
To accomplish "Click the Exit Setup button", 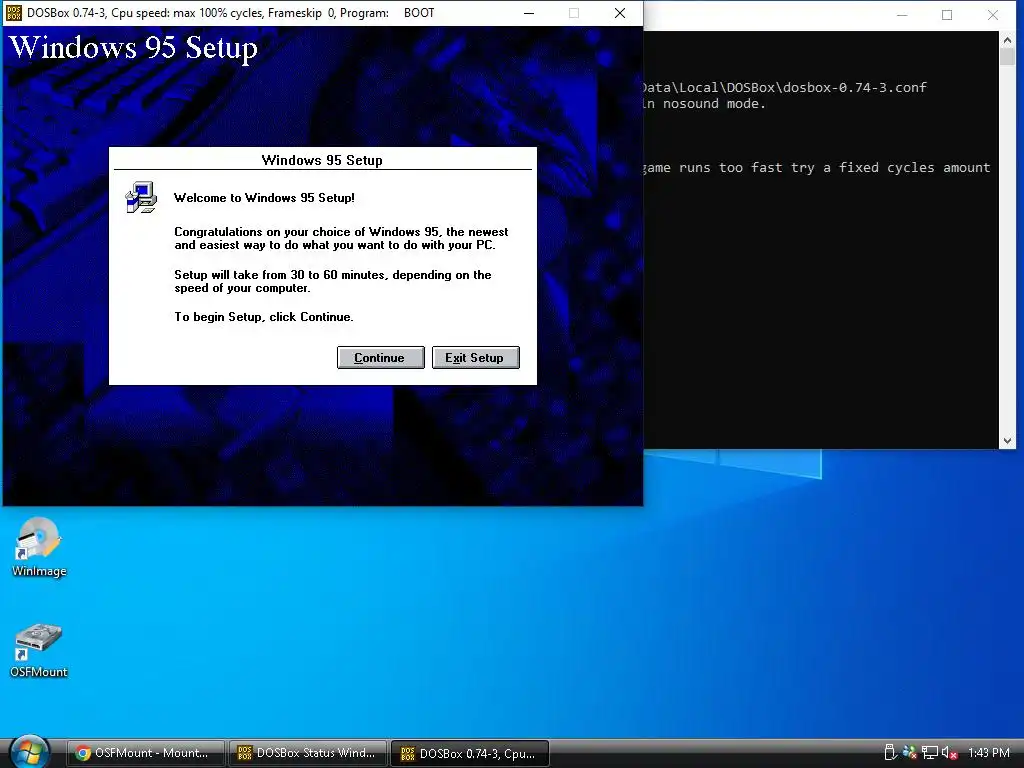I will (x=475, y=358).
